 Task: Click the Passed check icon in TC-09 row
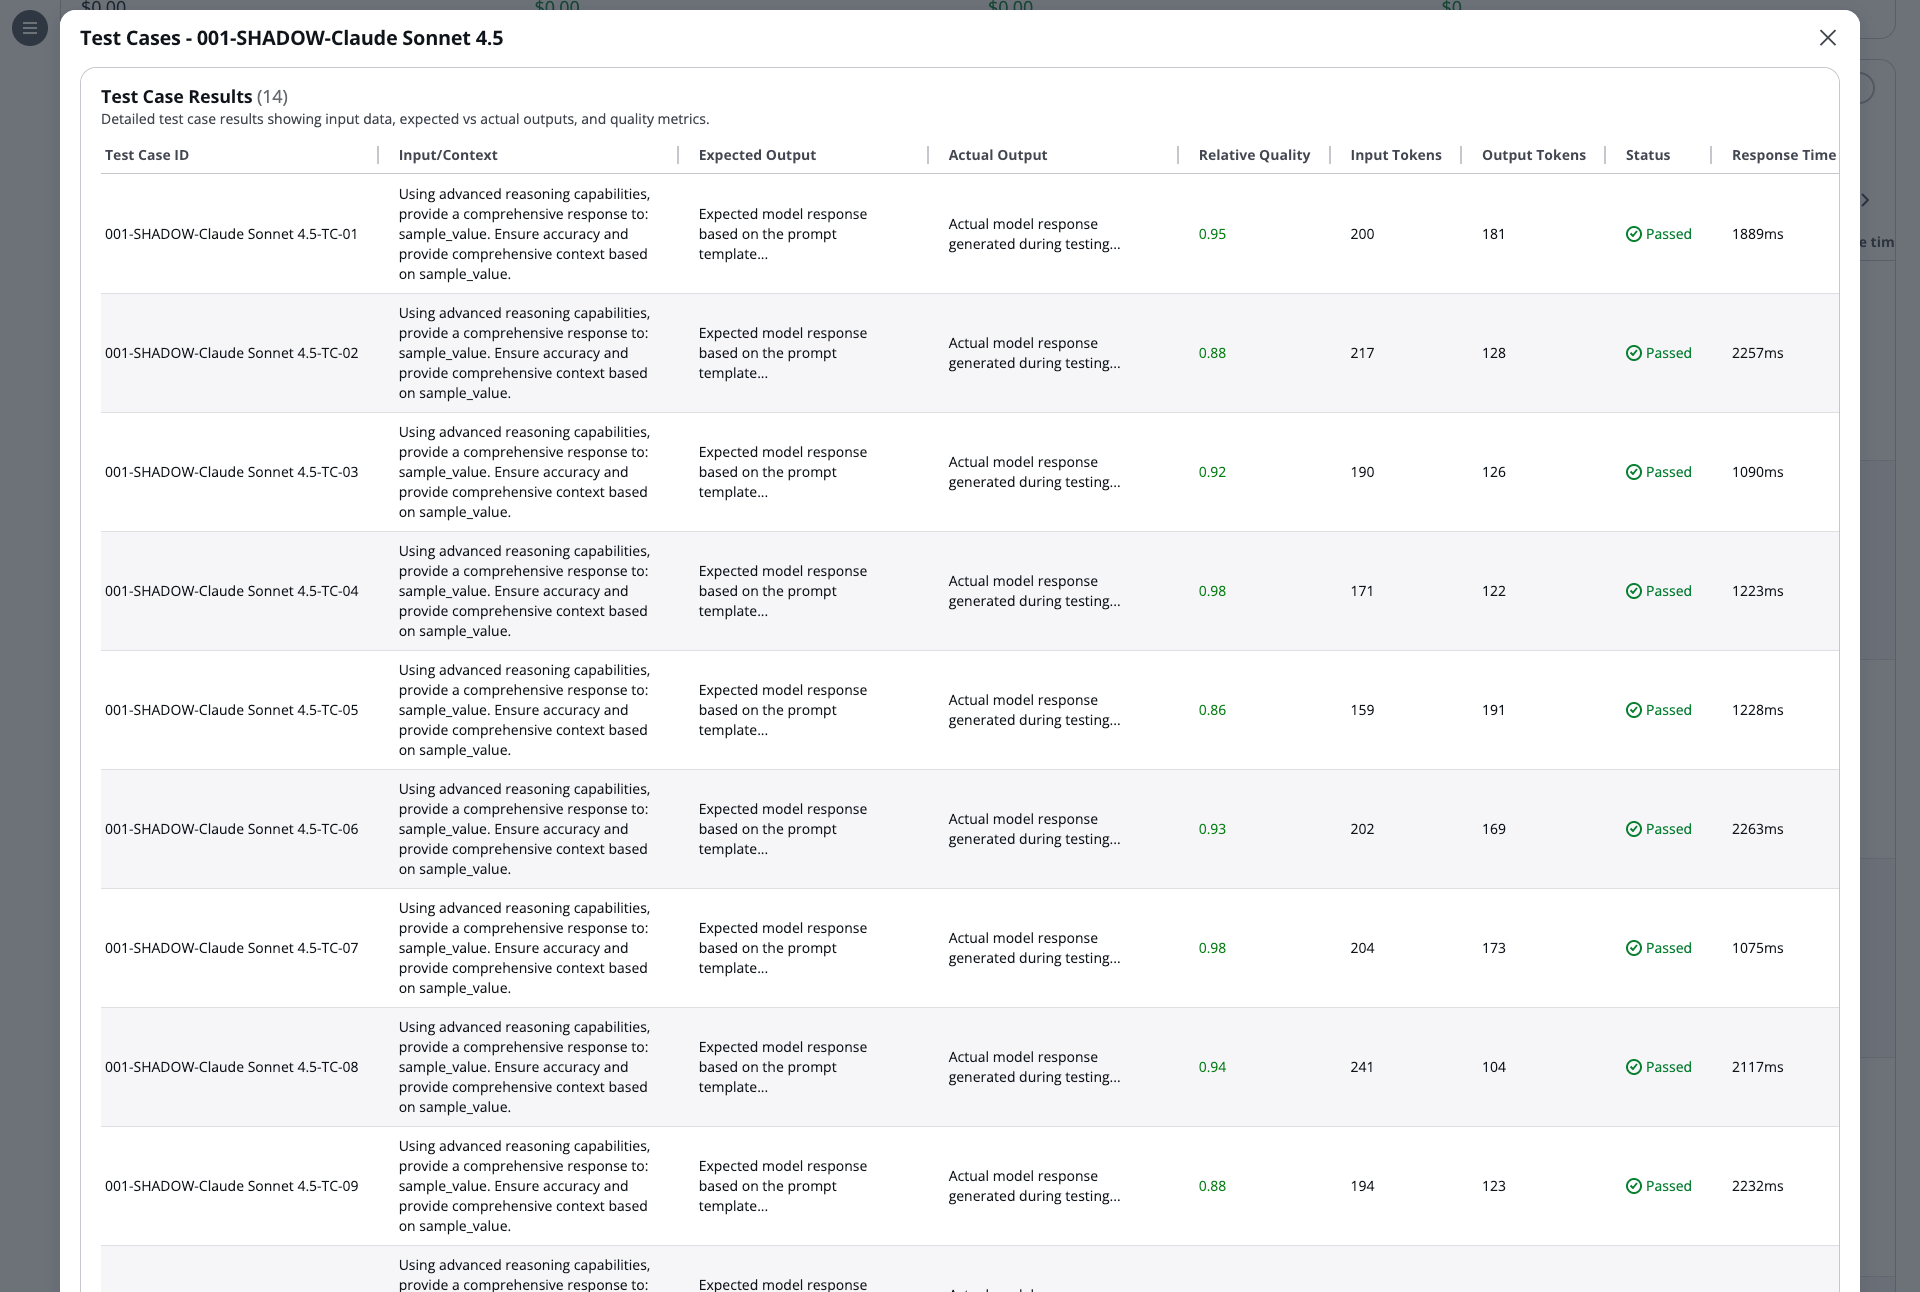point(1634,1186)
